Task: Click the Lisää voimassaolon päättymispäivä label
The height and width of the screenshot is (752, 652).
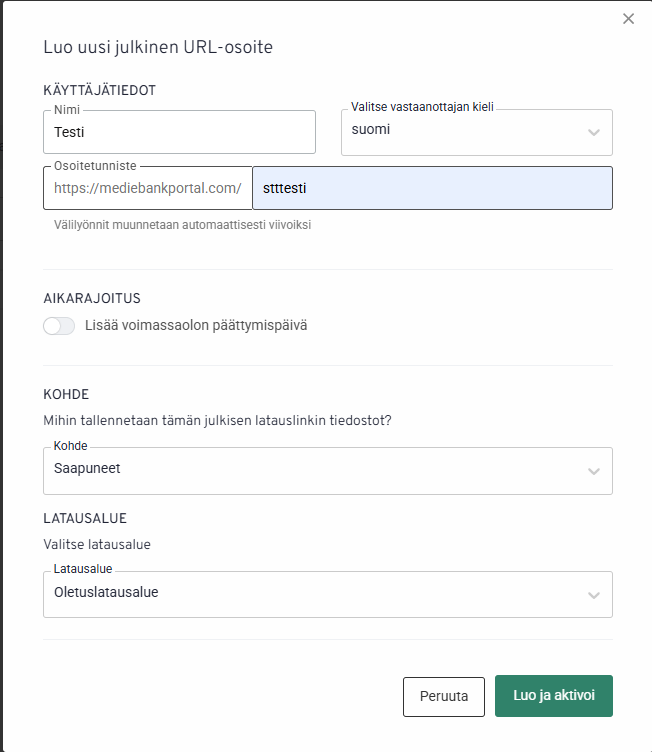Action: point(197,326)
